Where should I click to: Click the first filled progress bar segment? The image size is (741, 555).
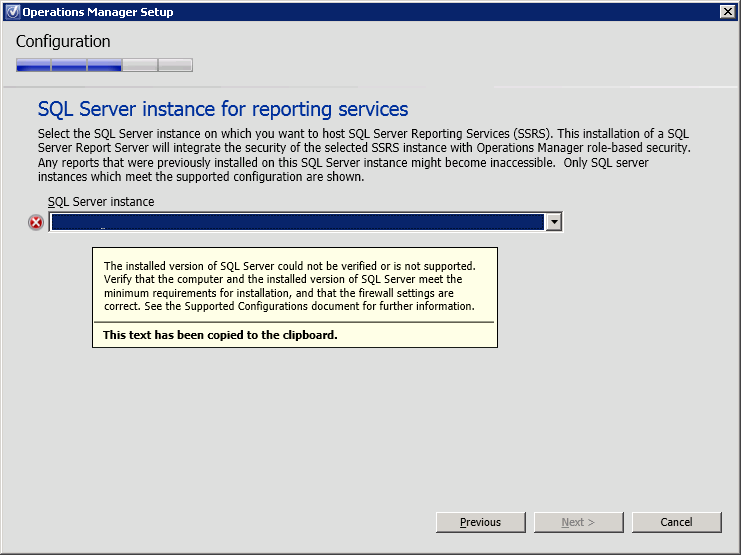[33, 66]
